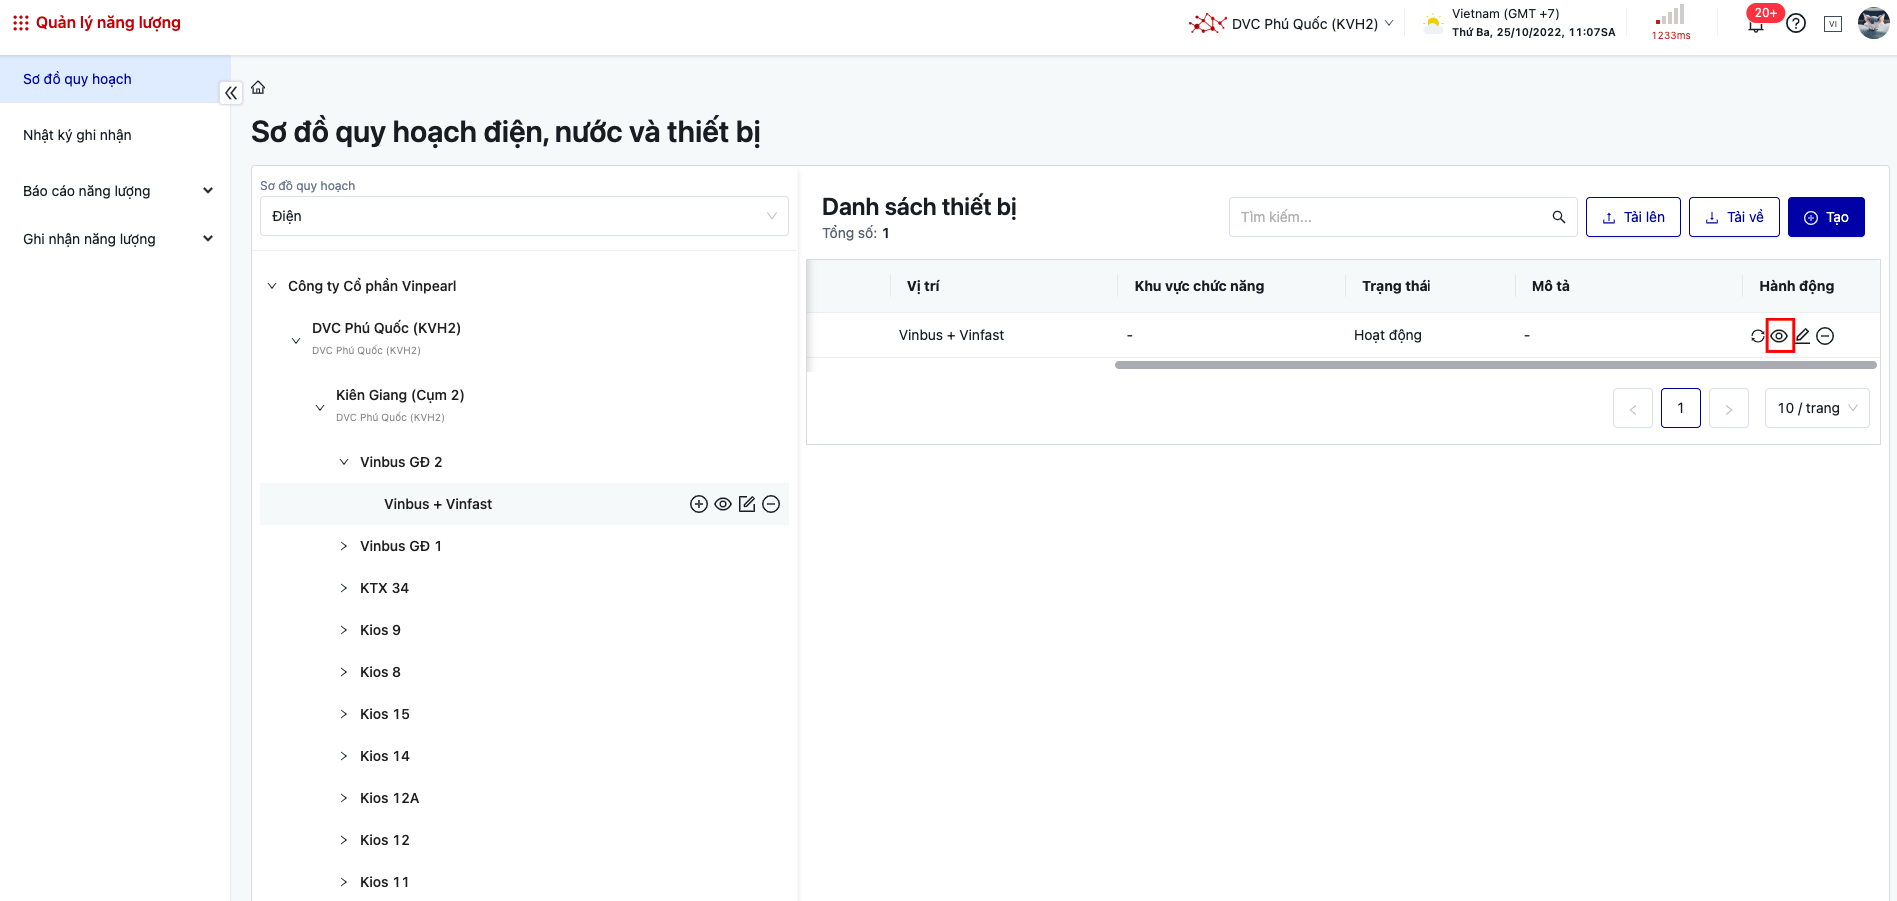Select the Vinbus GĐ 1 tree item label

(x=401, y=546)
